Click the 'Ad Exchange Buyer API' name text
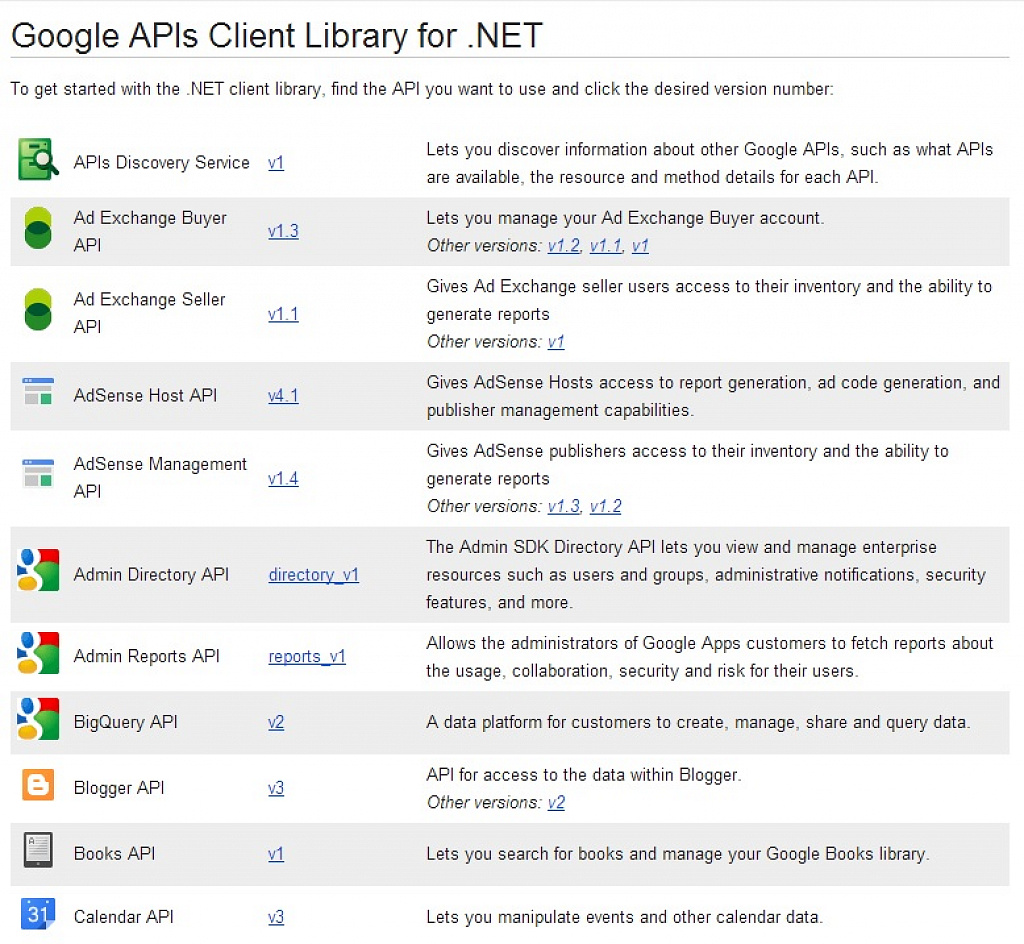Image resolution: width=1024 pixels, height=944 pixels. (x=150, y=231)
